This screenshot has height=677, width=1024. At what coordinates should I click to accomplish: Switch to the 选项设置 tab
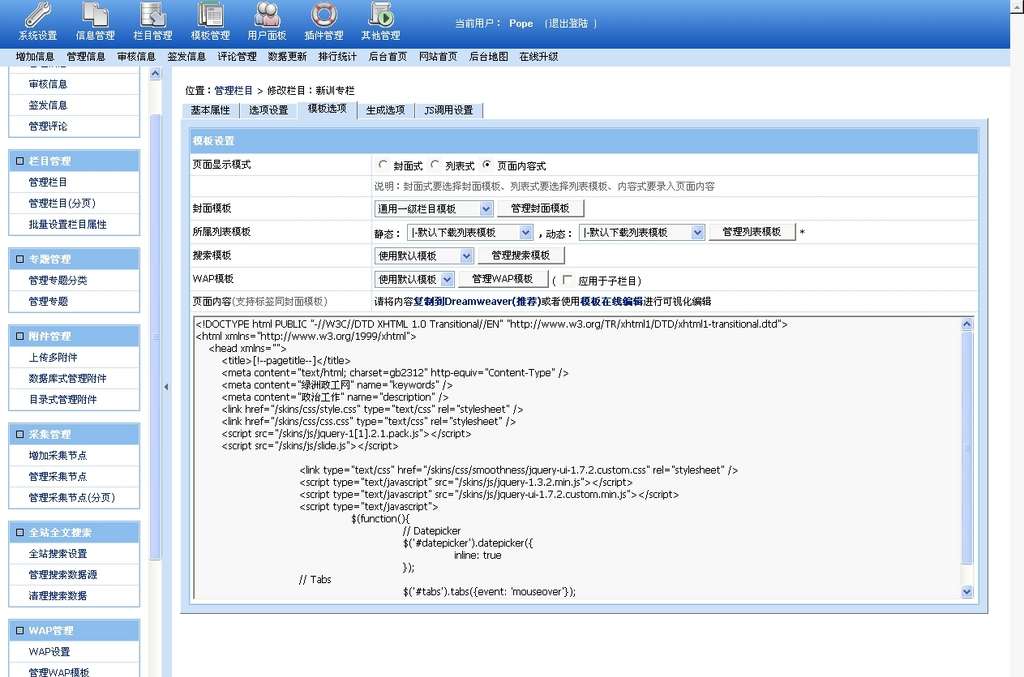pos(268,110)
